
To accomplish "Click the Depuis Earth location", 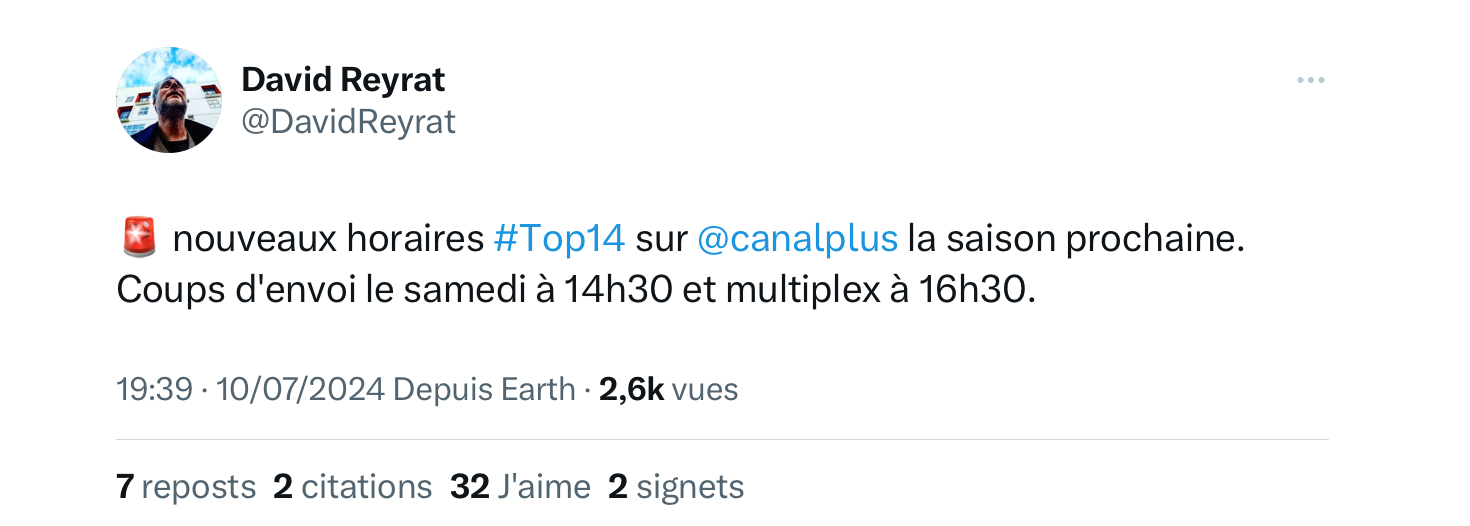I will (x=484, y=389).
